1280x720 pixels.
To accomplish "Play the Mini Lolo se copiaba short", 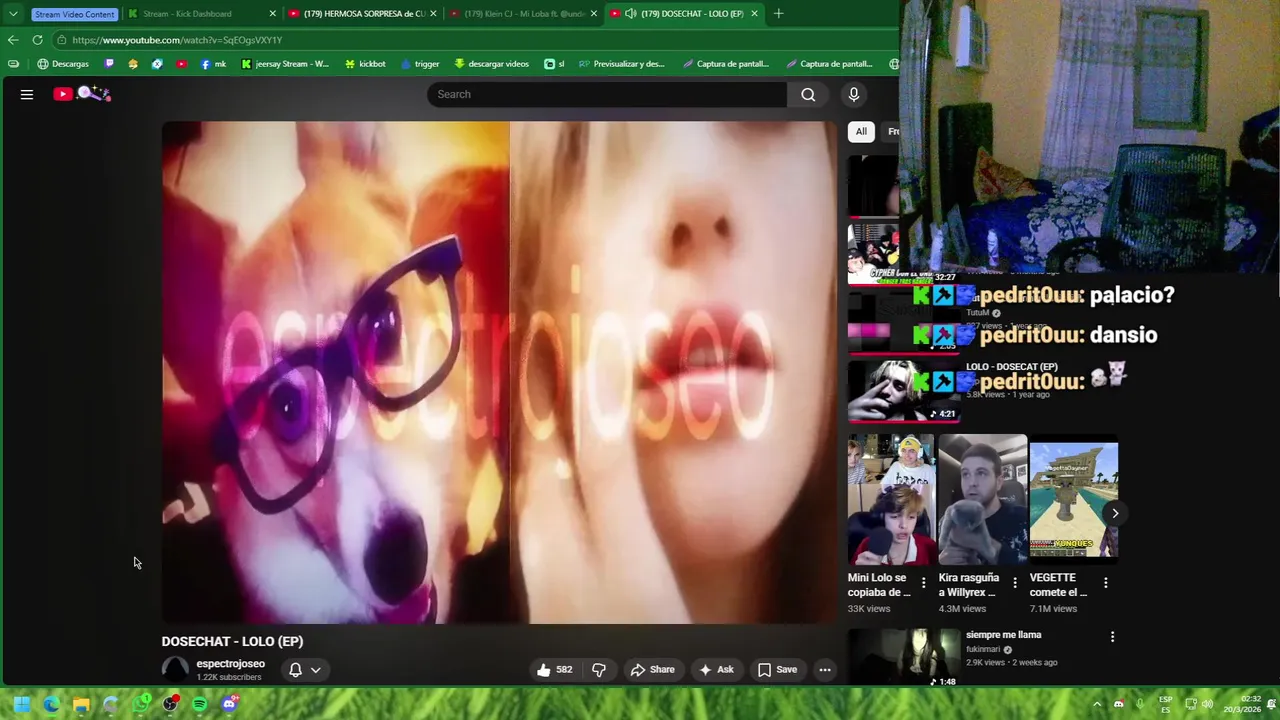I will click(x=891, y=499).
